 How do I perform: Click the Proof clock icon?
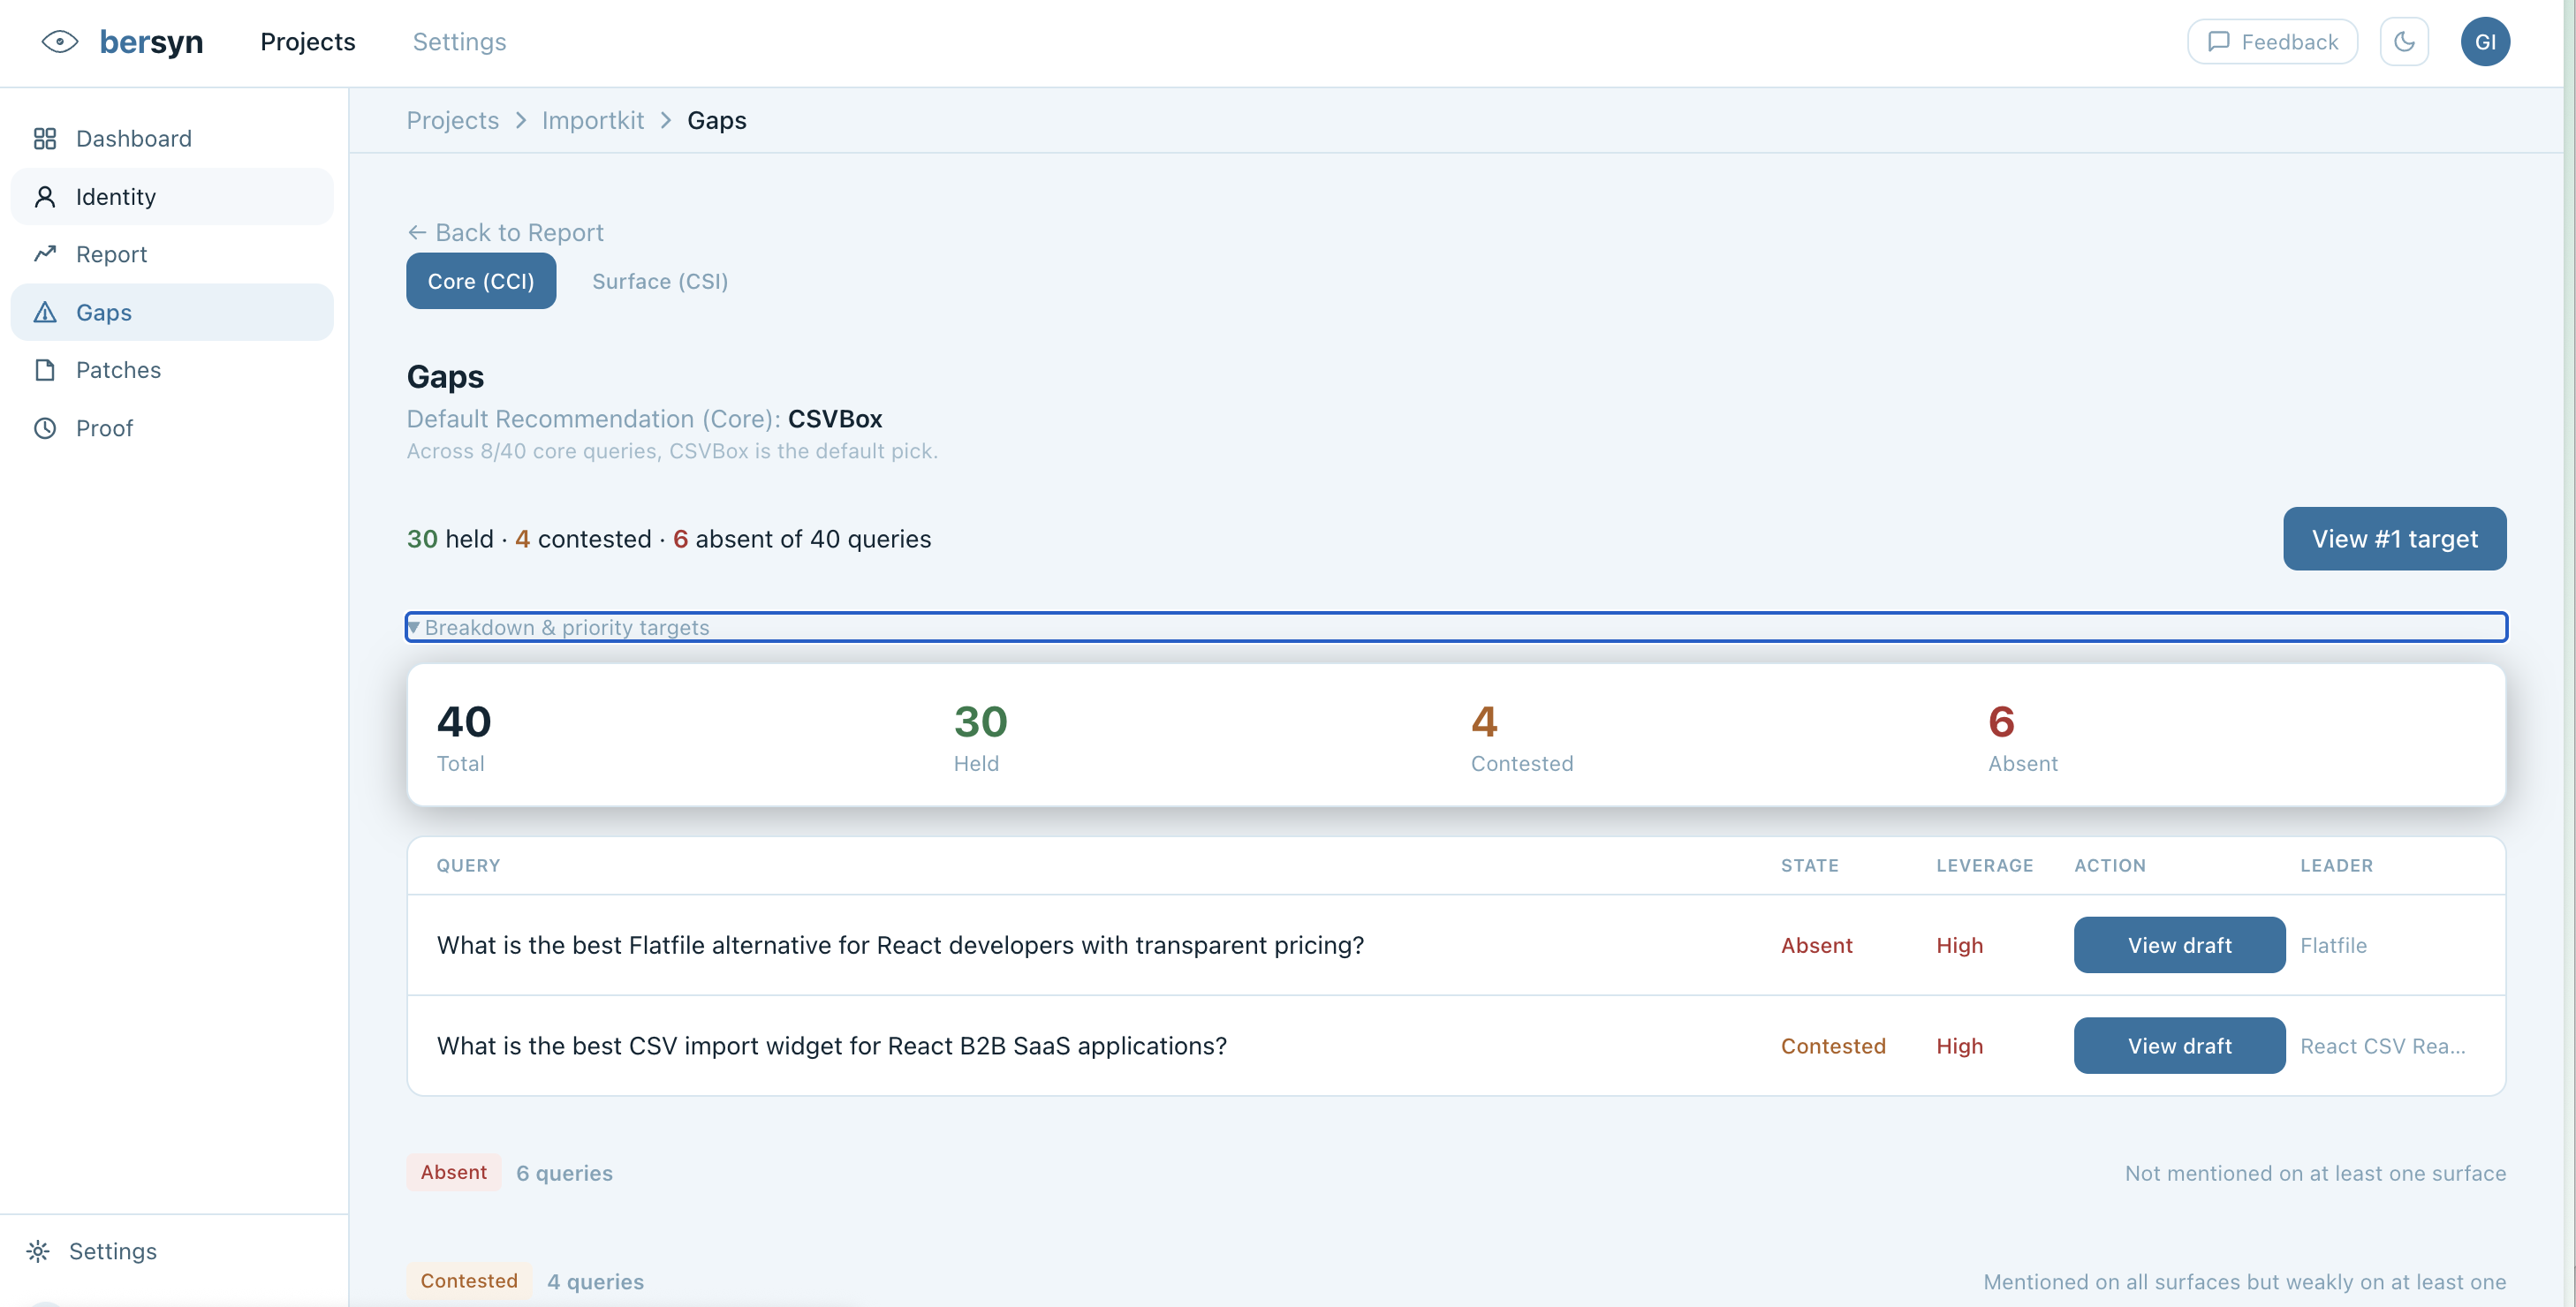pyautogui.click(x=45, y=428)
